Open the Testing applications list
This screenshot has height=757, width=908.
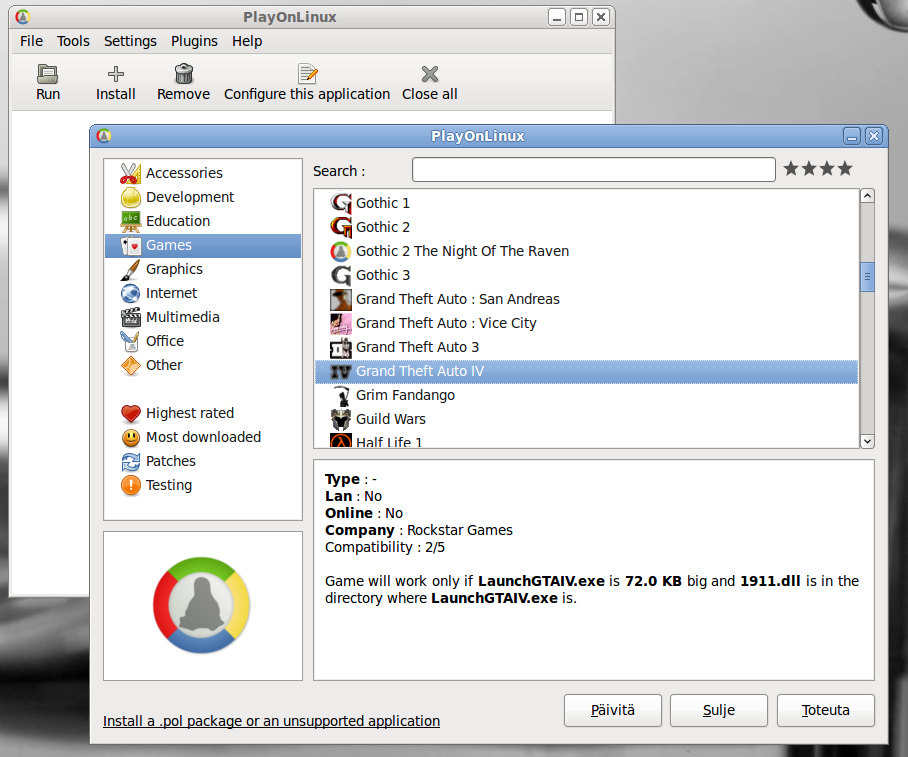(x=168, y=485)
